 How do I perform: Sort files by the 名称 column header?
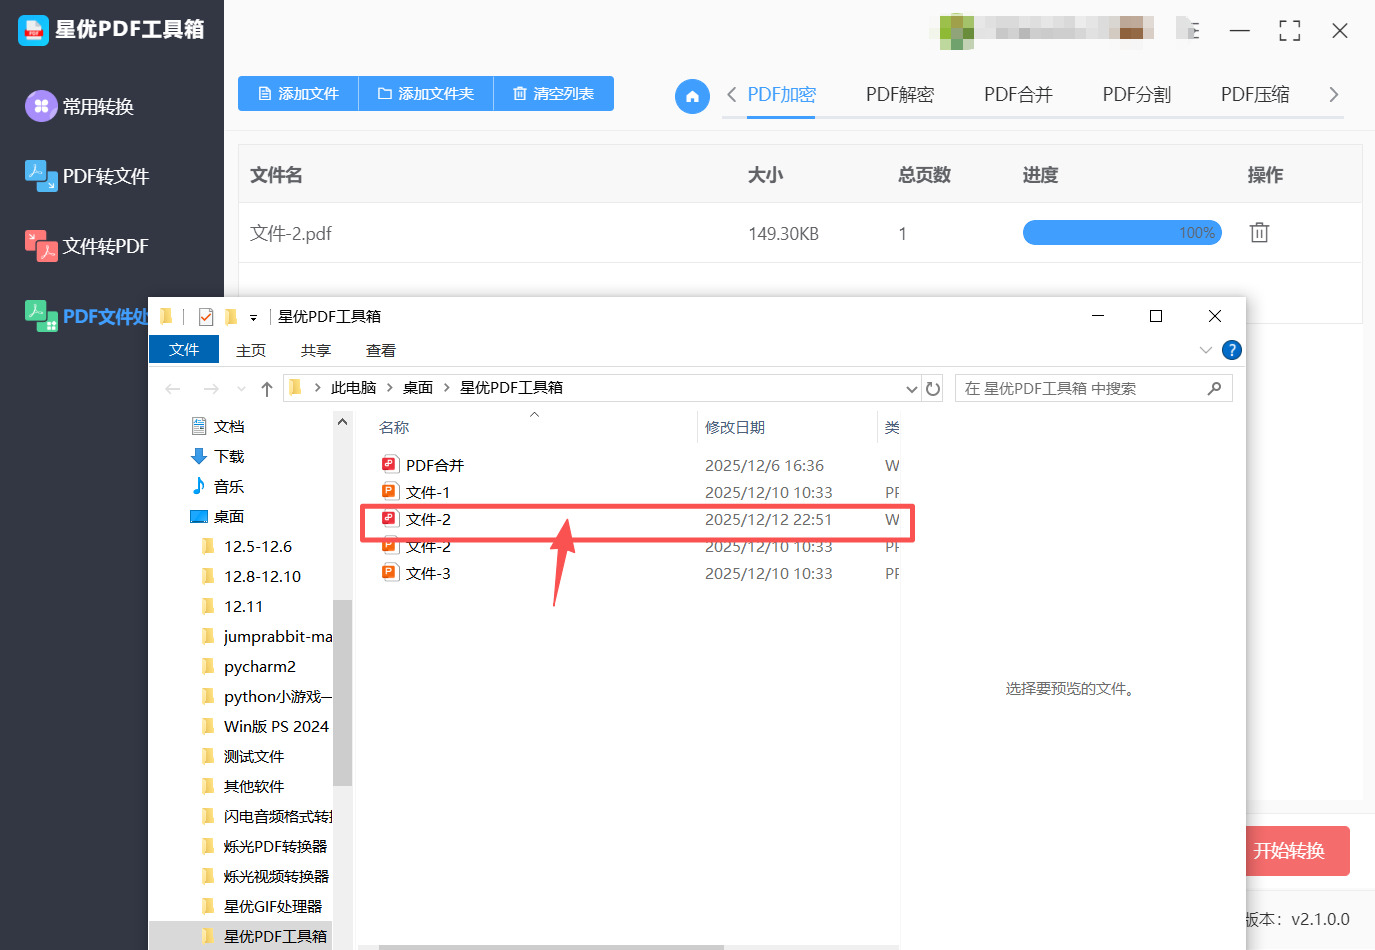[x=394, y=428]
